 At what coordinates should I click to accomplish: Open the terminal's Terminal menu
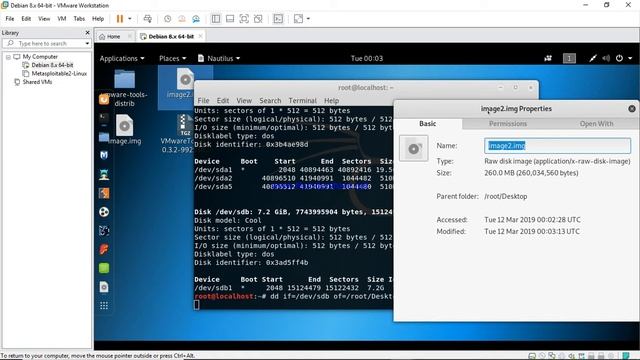click(x=302, y=100)
